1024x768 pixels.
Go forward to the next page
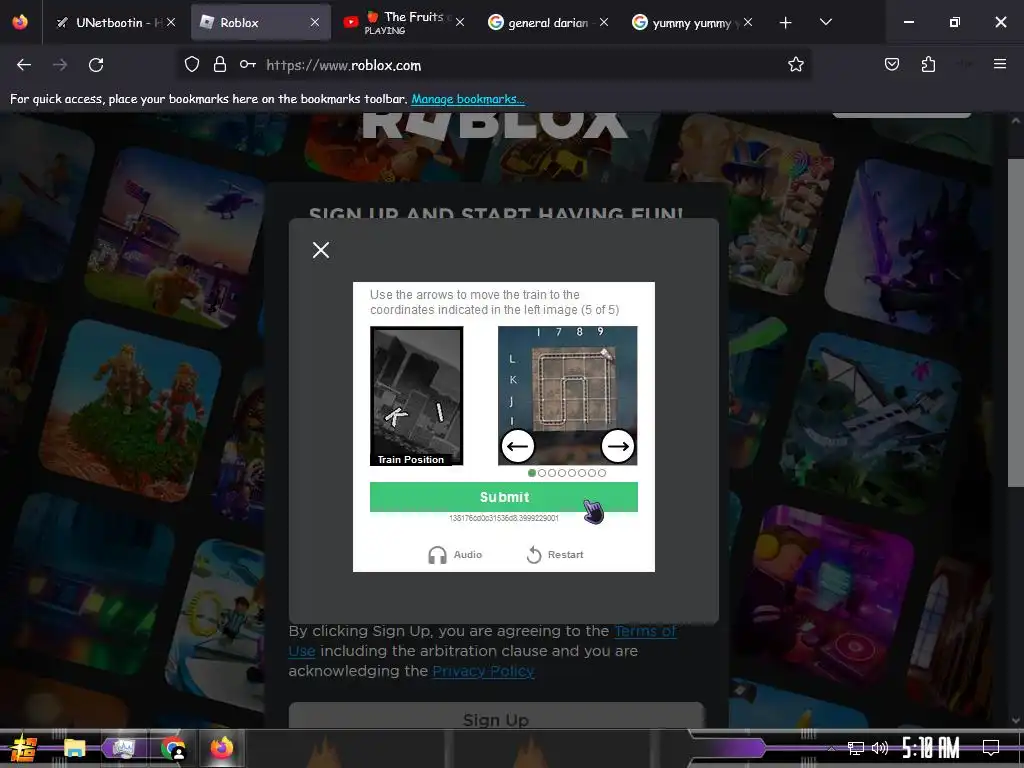pos(60,65)
